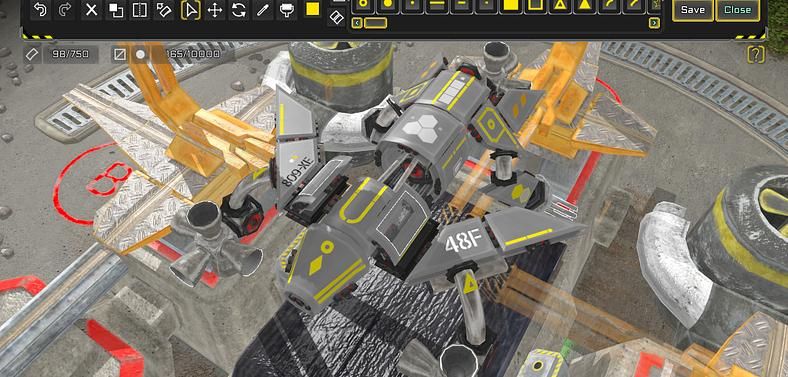Viewport: 788px width, 377px height.
Task: Pick the filled yellow triangle decal
Action: (x=584, y=5)
